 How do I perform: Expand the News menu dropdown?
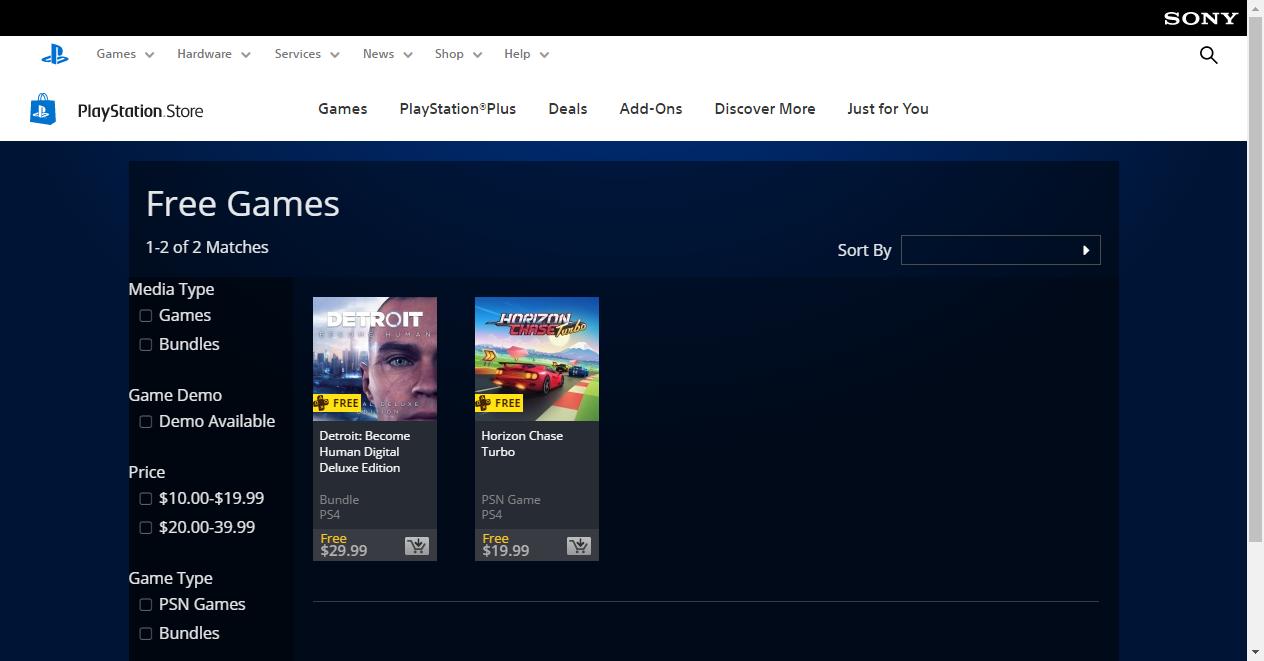[388, 54]
